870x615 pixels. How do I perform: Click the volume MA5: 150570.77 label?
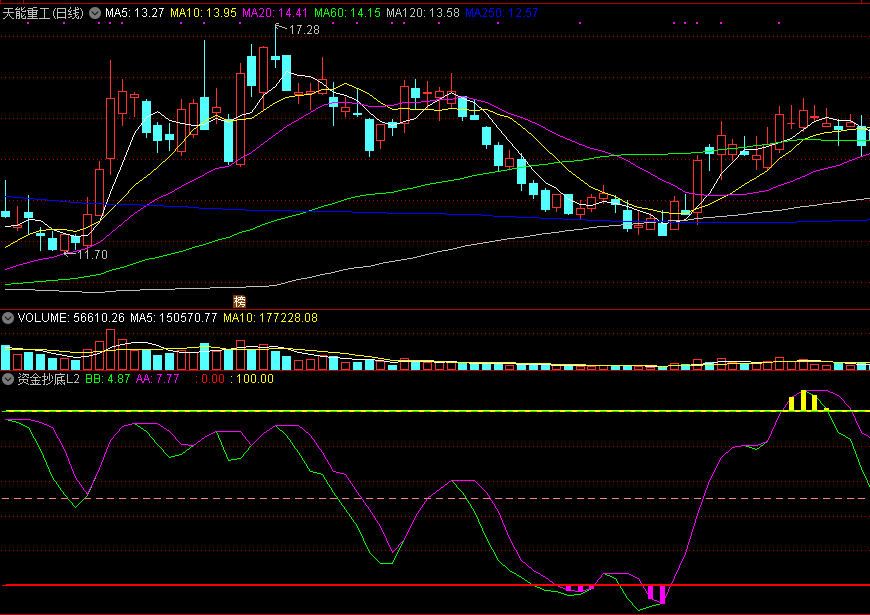click(x=174, y=318)
